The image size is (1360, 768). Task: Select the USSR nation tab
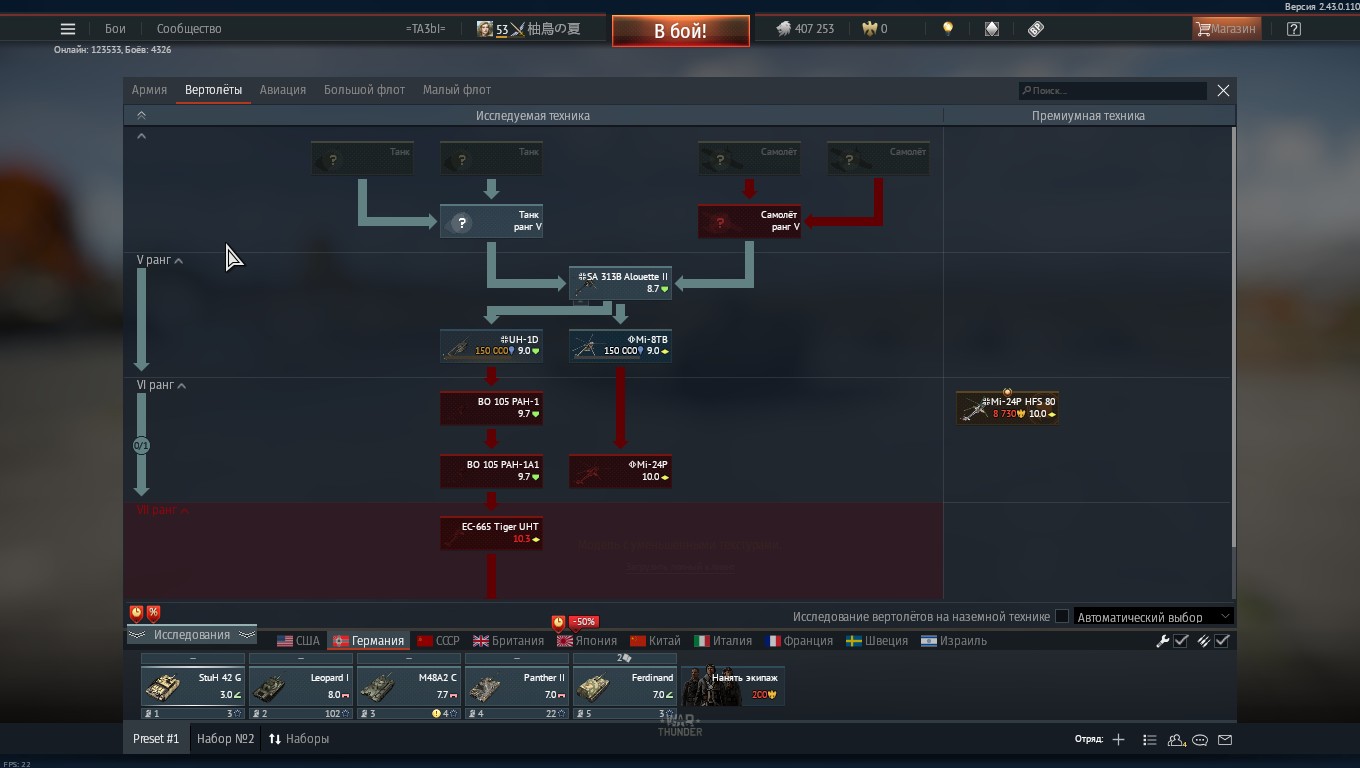438,641
